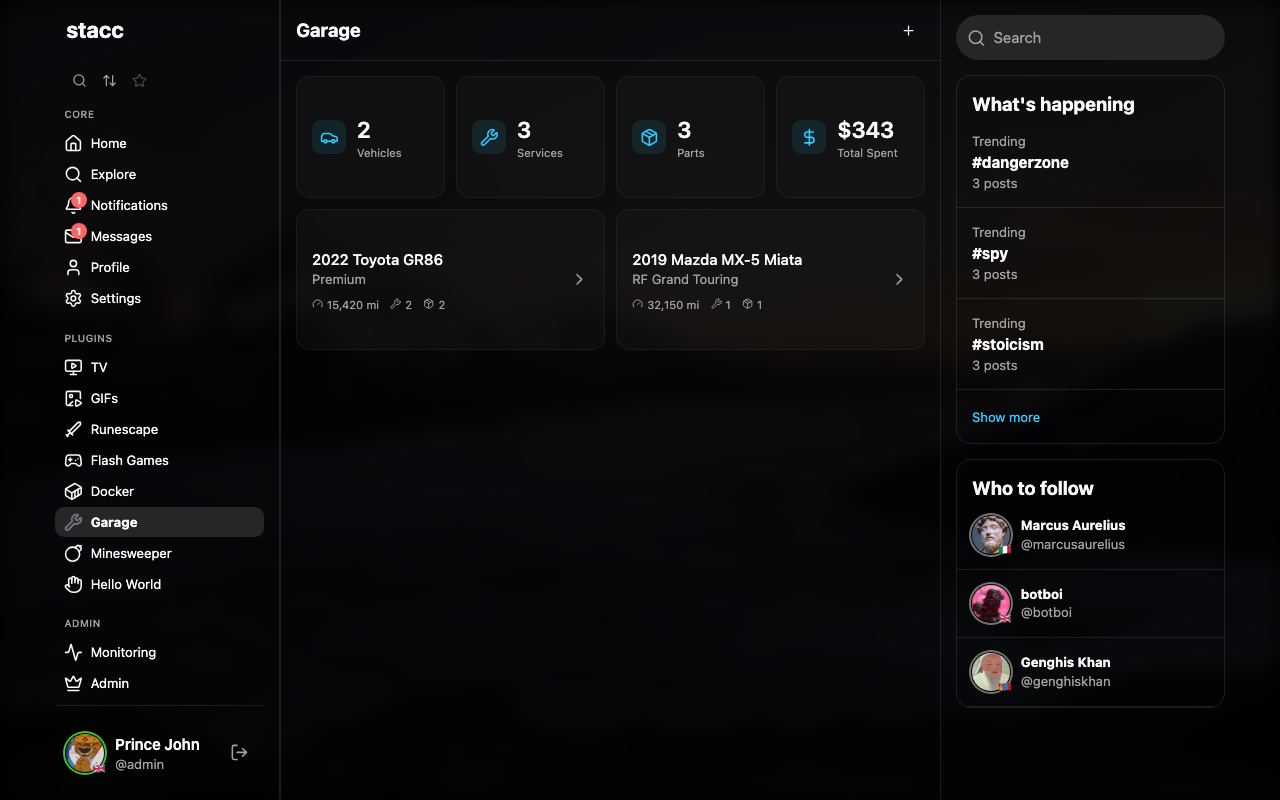This screenshot has height=800, width=1280.
Task: Click Show more under trending topics
Action: (1006, 417)
